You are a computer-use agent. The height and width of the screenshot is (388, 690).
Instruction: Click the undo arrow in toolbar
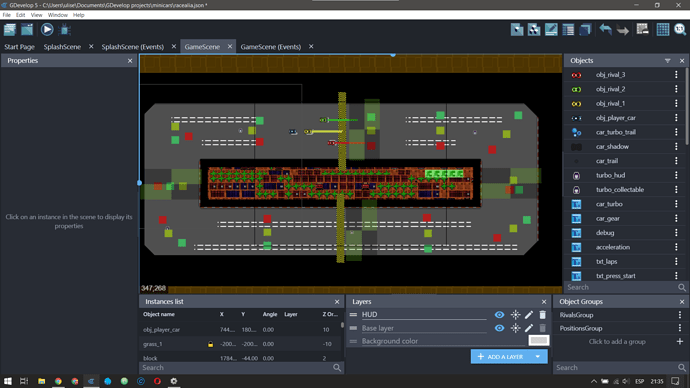pyautogui.click(x=606, y=29)
